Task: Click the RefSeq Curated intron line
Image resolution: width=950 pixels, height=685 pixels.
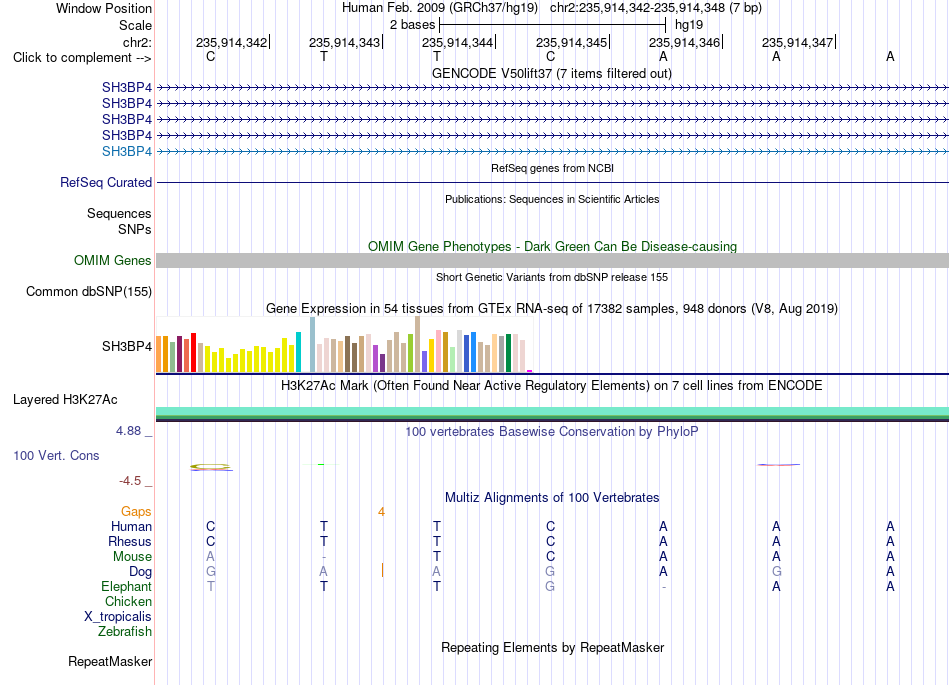Action: tap(552, 182)
